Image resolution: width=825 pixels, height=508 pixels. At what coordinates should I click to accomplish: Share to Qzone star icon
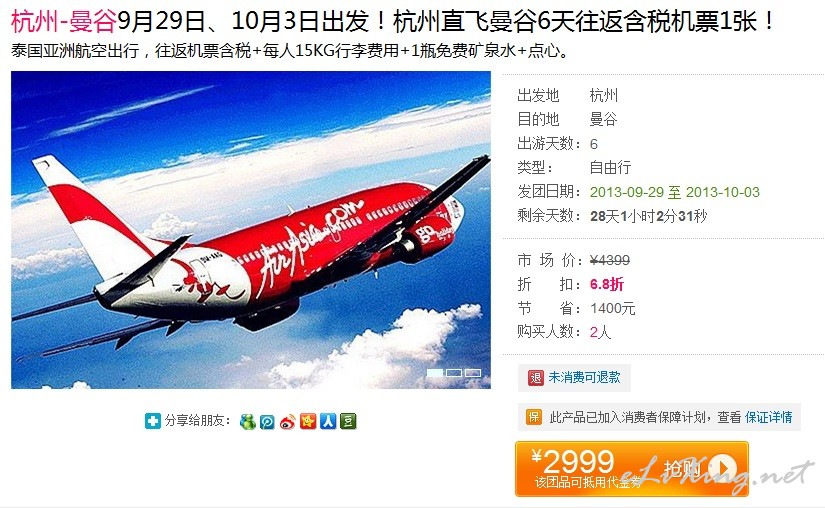(308, 421)
